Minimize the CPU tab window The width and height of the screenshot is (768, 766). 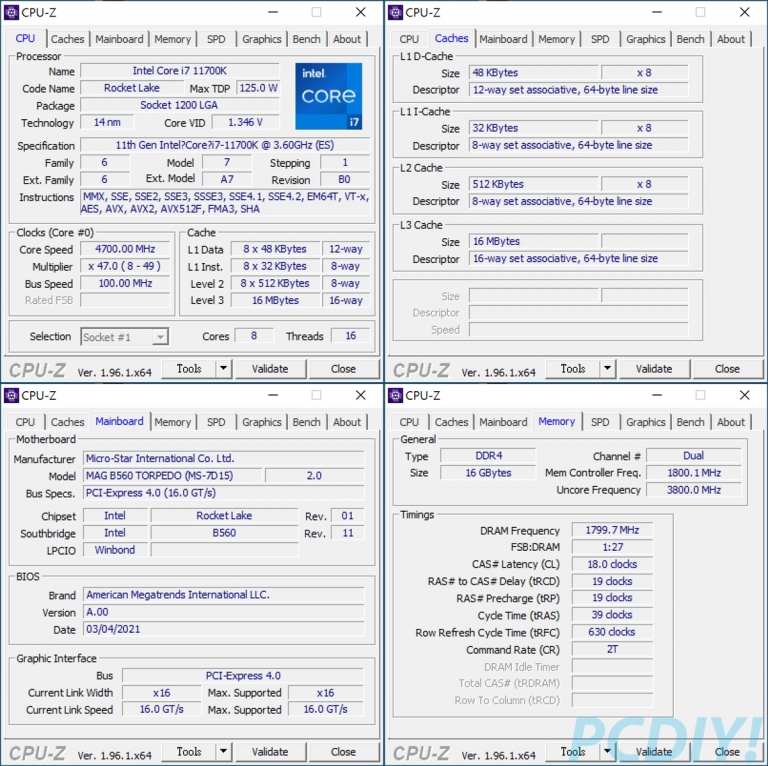[273, 12]
